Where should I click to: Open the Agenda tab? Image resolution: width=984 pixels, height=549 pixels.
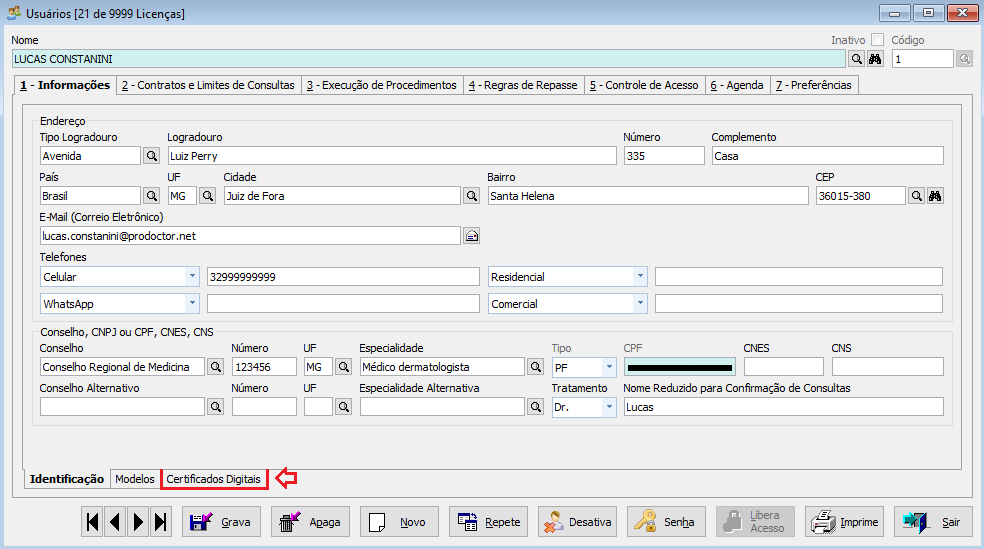click(x=737, y=85)
